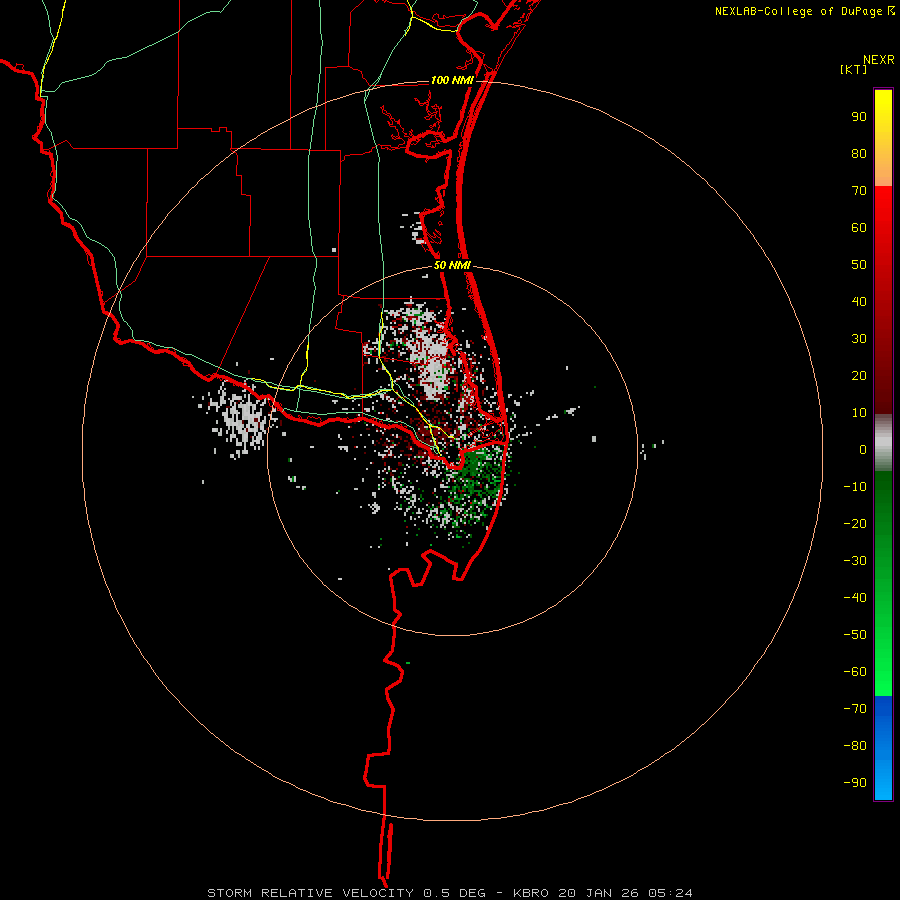Click the 100 NMI range ring label

tap(452, 80)
